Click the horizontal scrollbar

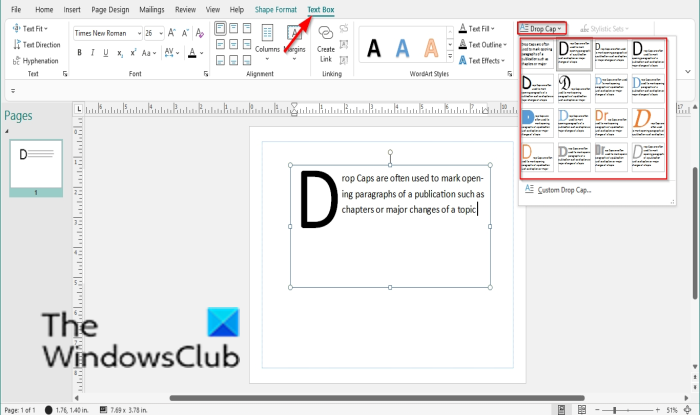[377, 398]
